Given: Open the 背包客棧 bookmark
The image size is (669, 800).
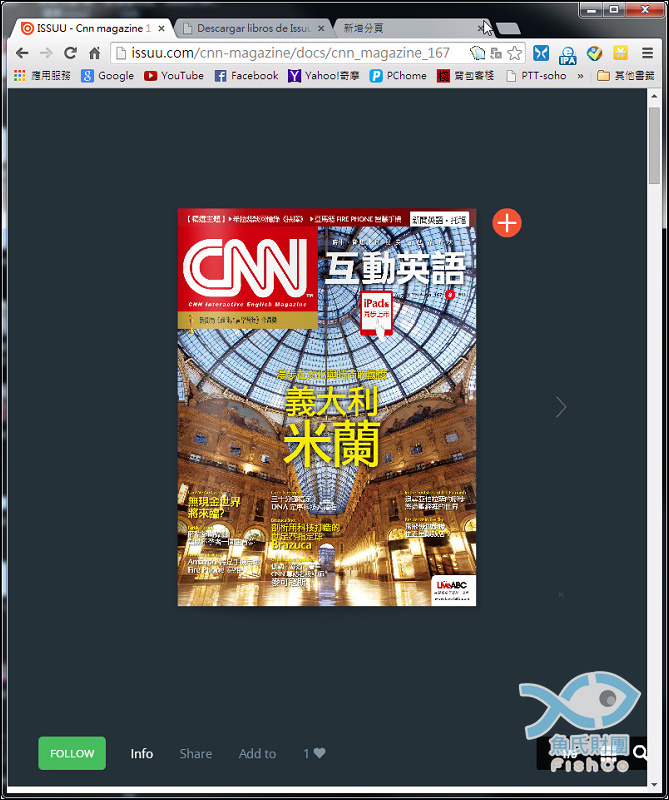Looking at the screenshot, I should [x=465, y=76].
